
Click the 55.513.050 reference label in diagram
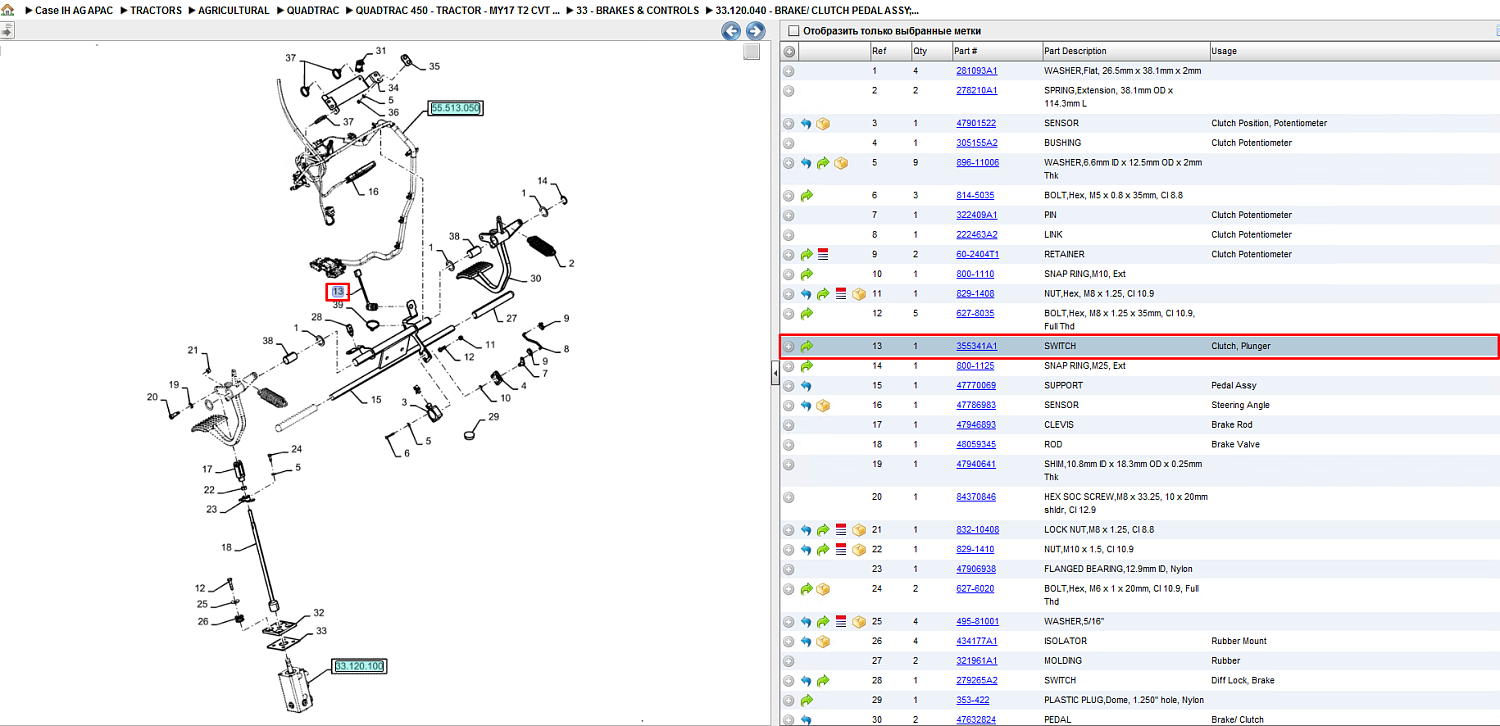click(456, 108)
